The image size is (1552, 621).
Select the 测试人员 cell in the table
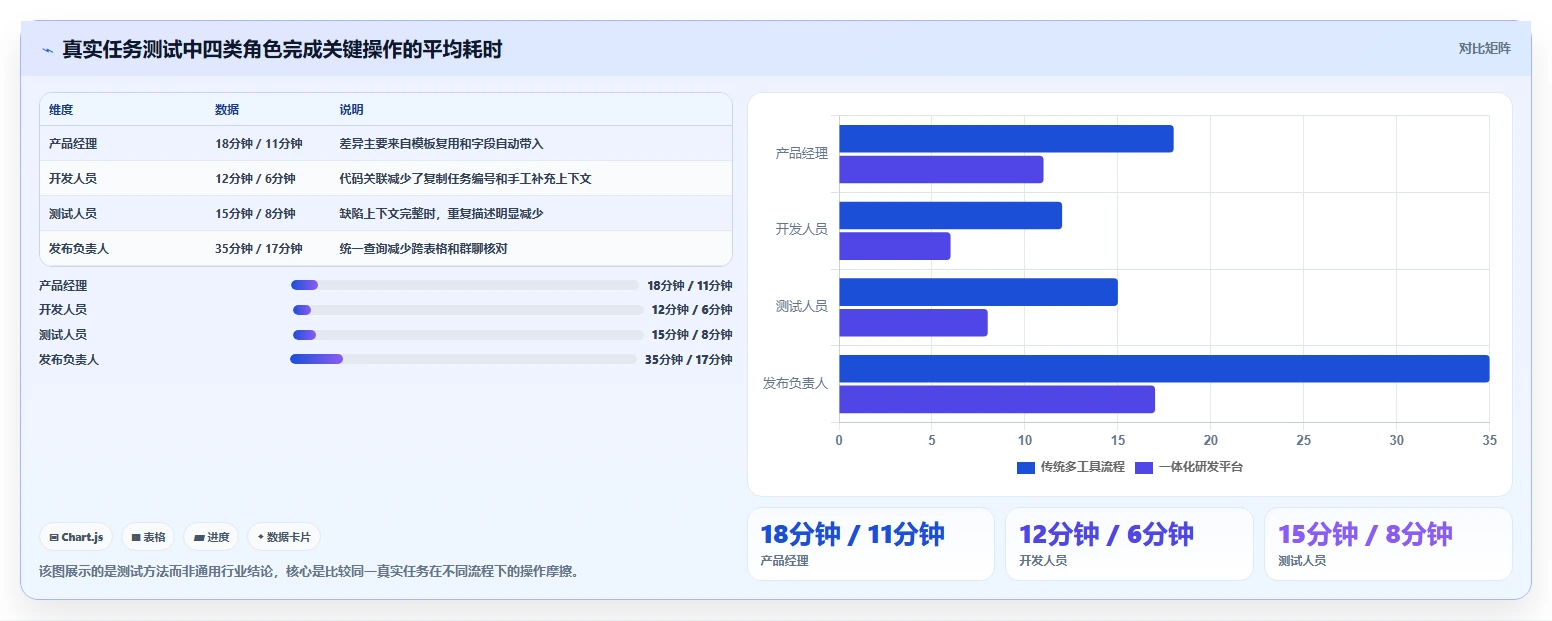coord(73,214)
